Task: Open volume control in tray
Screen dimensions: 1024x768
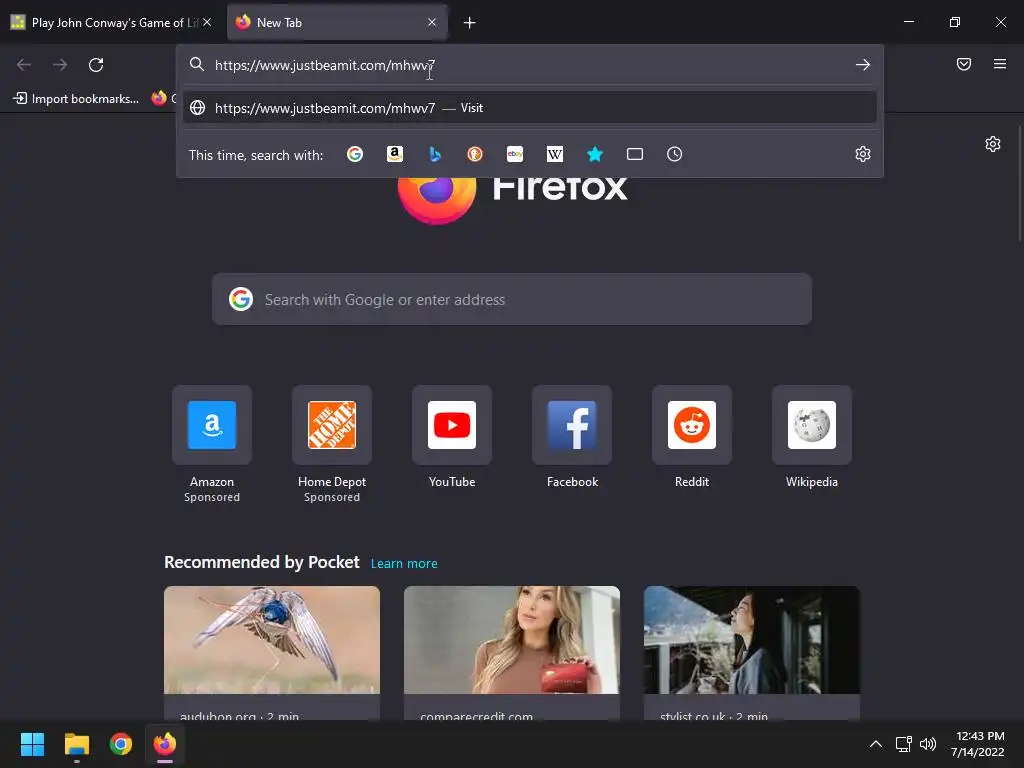Action: 927,744
